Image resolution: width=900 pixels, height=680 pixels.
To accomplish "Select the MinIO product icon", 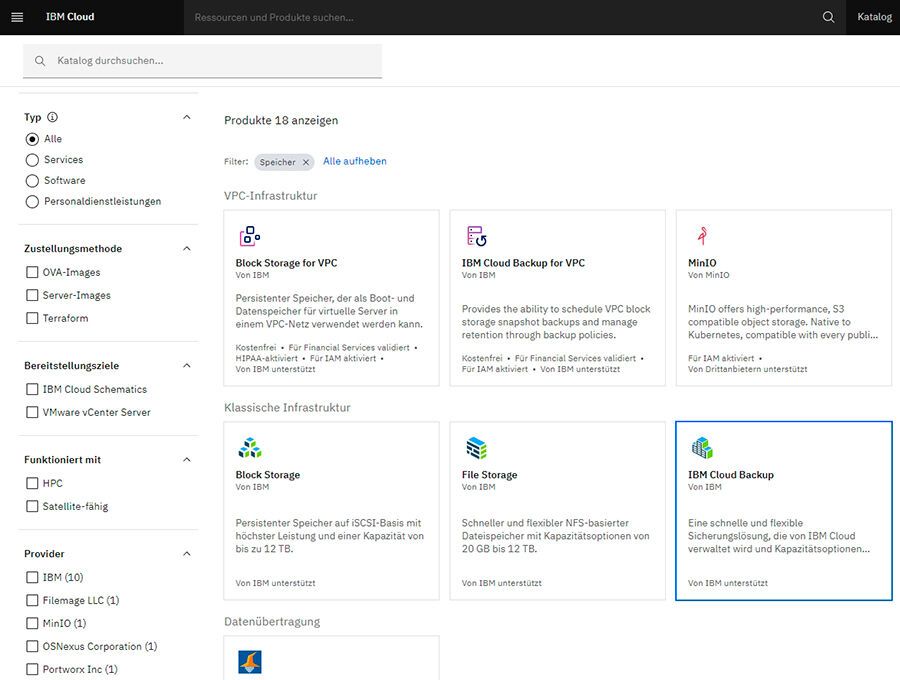I will point(700,236).
